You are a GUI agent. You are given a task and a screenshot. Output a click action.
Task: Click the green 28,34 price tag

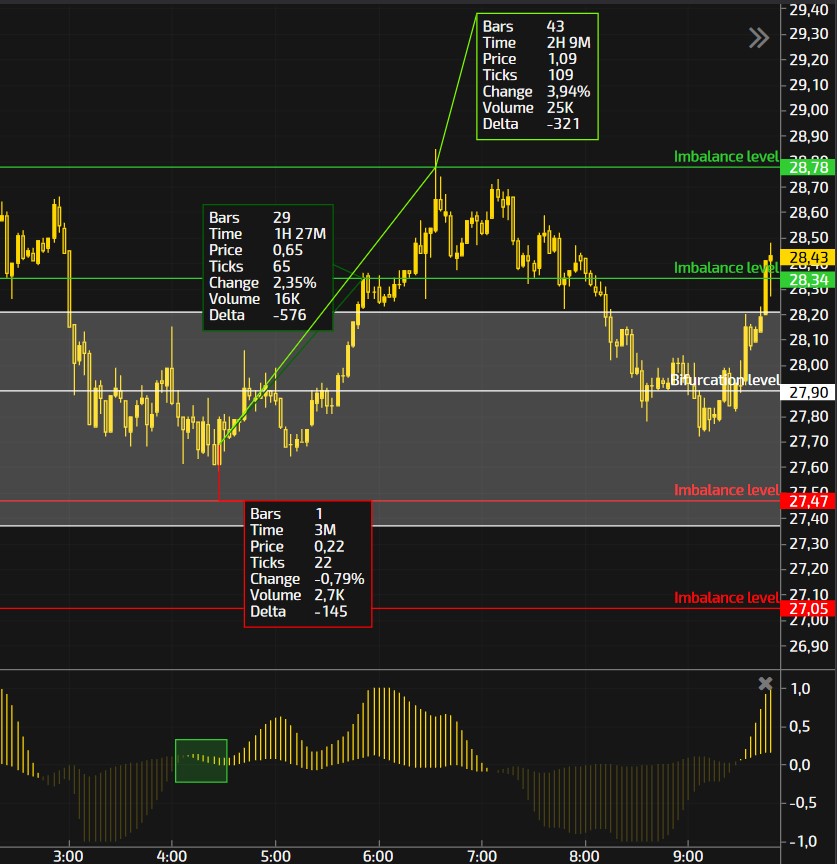[x=806, y=279]
